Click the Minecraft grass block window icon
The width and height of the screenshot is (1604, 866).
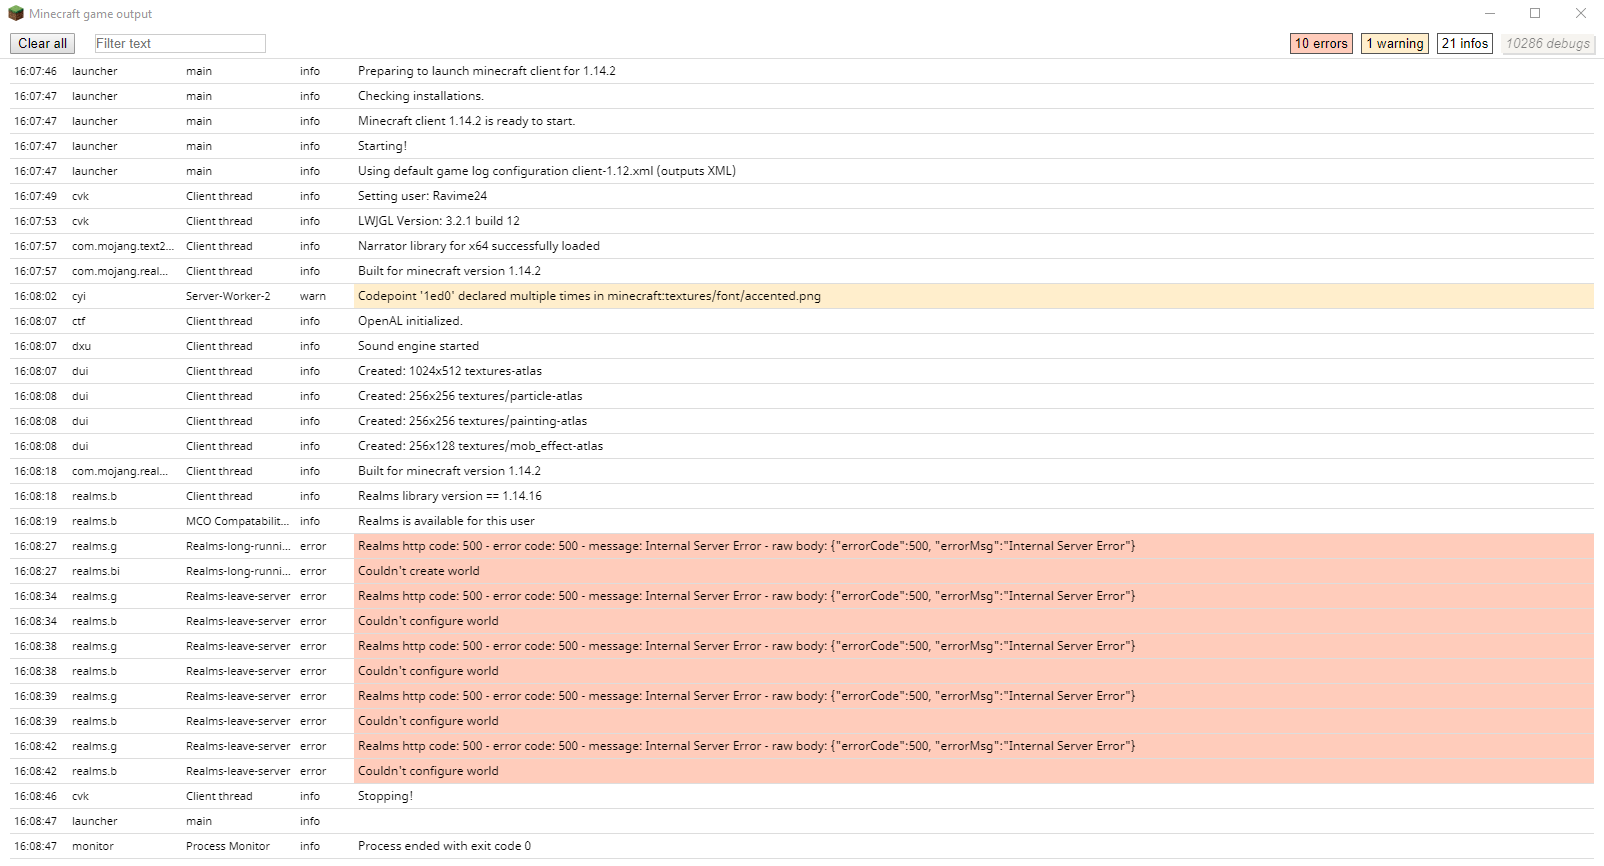[15, 14]
